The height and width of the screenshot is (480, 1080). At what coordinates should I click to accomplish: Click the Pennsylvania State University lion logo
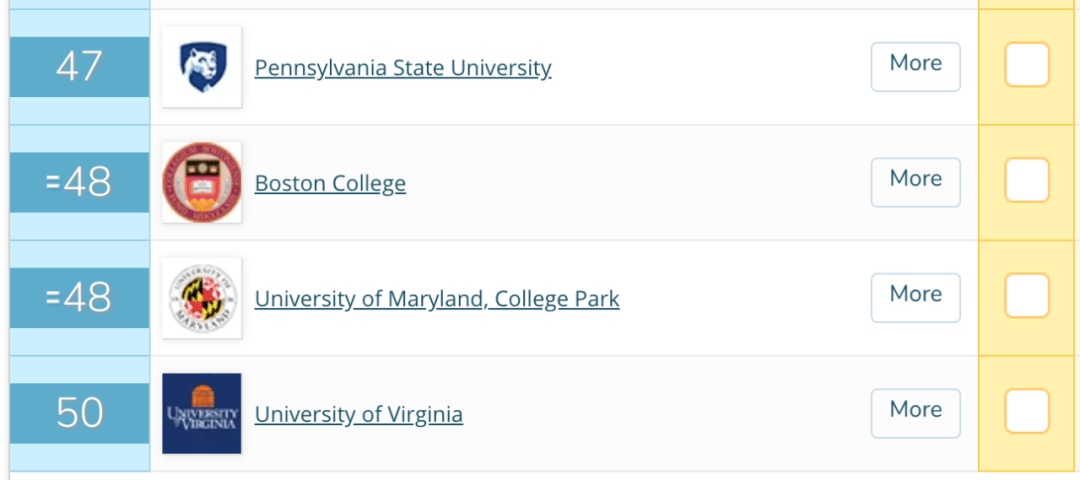click(x=202, y=67)
